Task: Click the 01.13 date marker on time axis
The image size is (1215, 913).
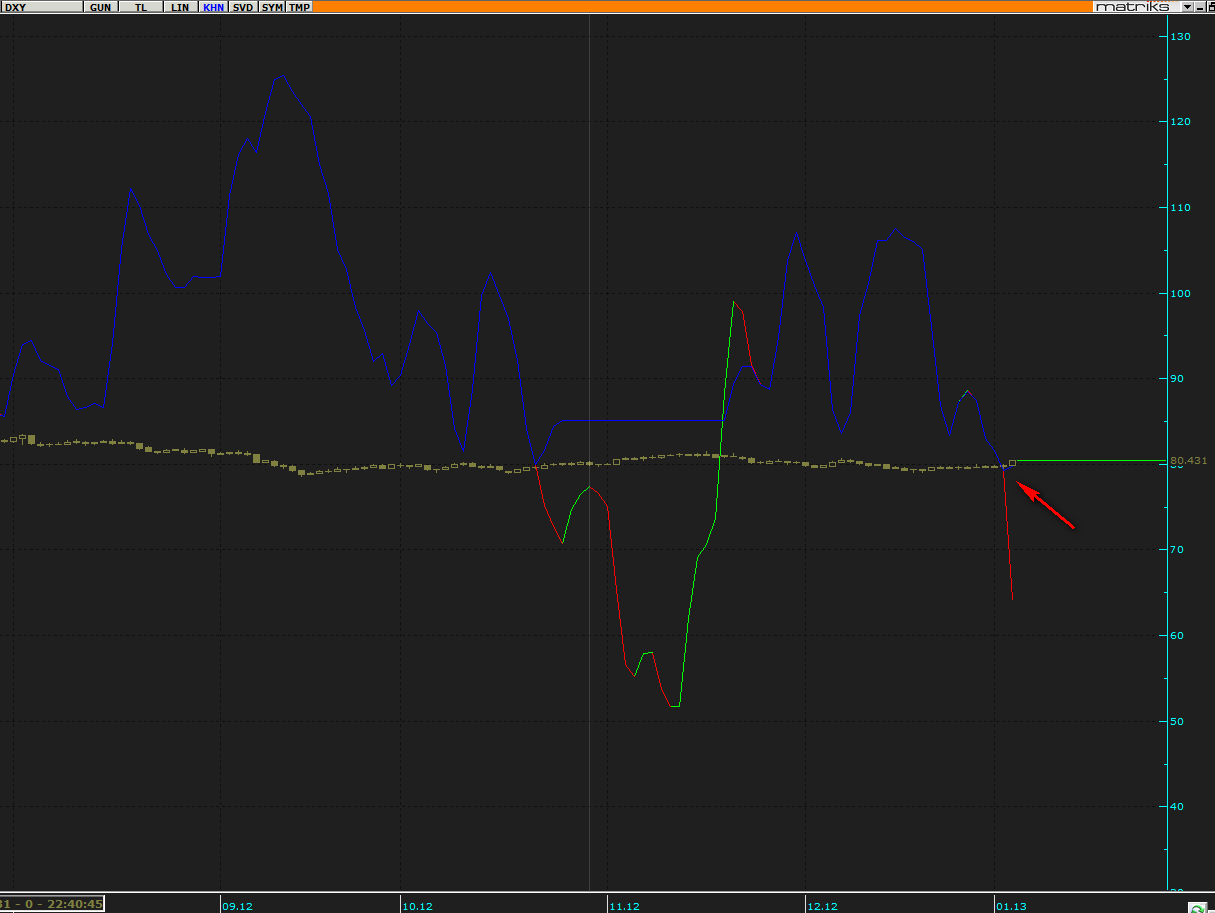Action: [1012, 906]
